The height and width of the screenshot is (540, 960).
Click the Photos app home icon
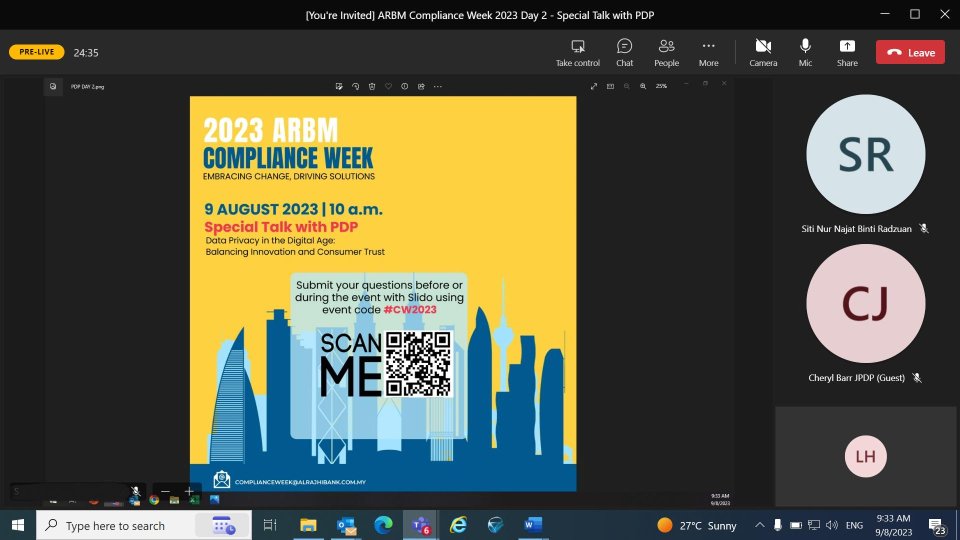(x=53, y=86)
